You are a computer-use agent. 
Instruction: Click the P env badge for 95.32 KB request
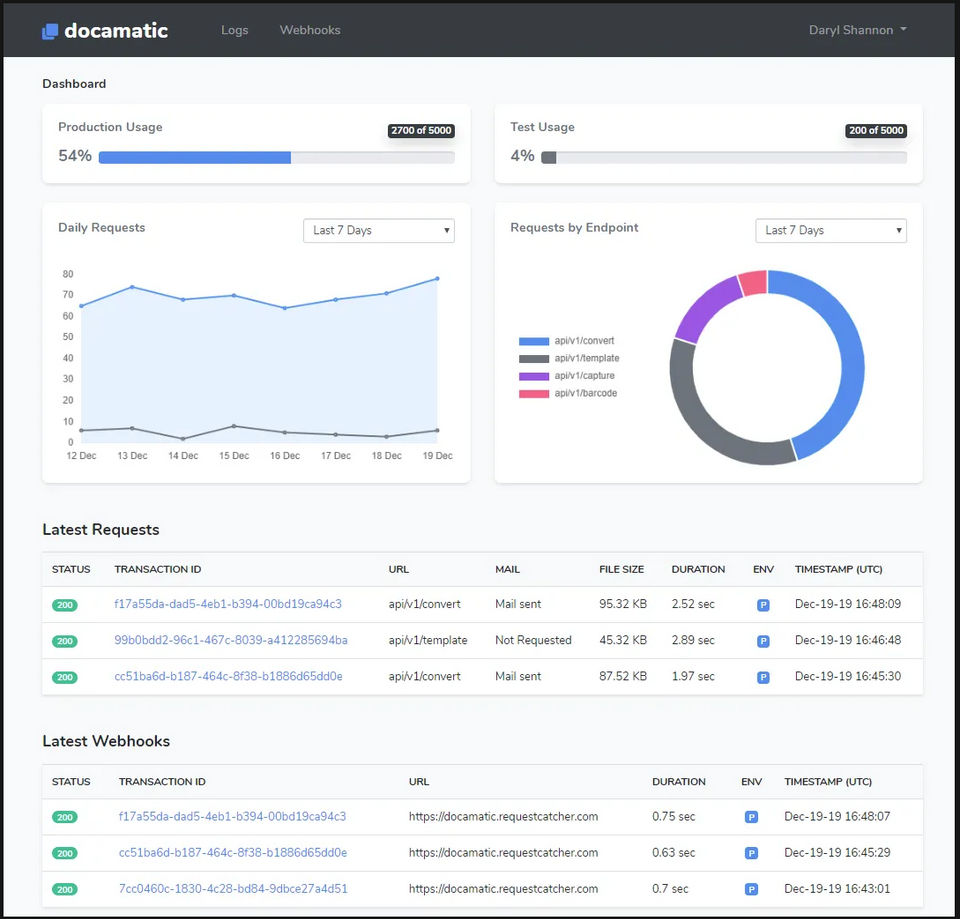click(763, 605)
